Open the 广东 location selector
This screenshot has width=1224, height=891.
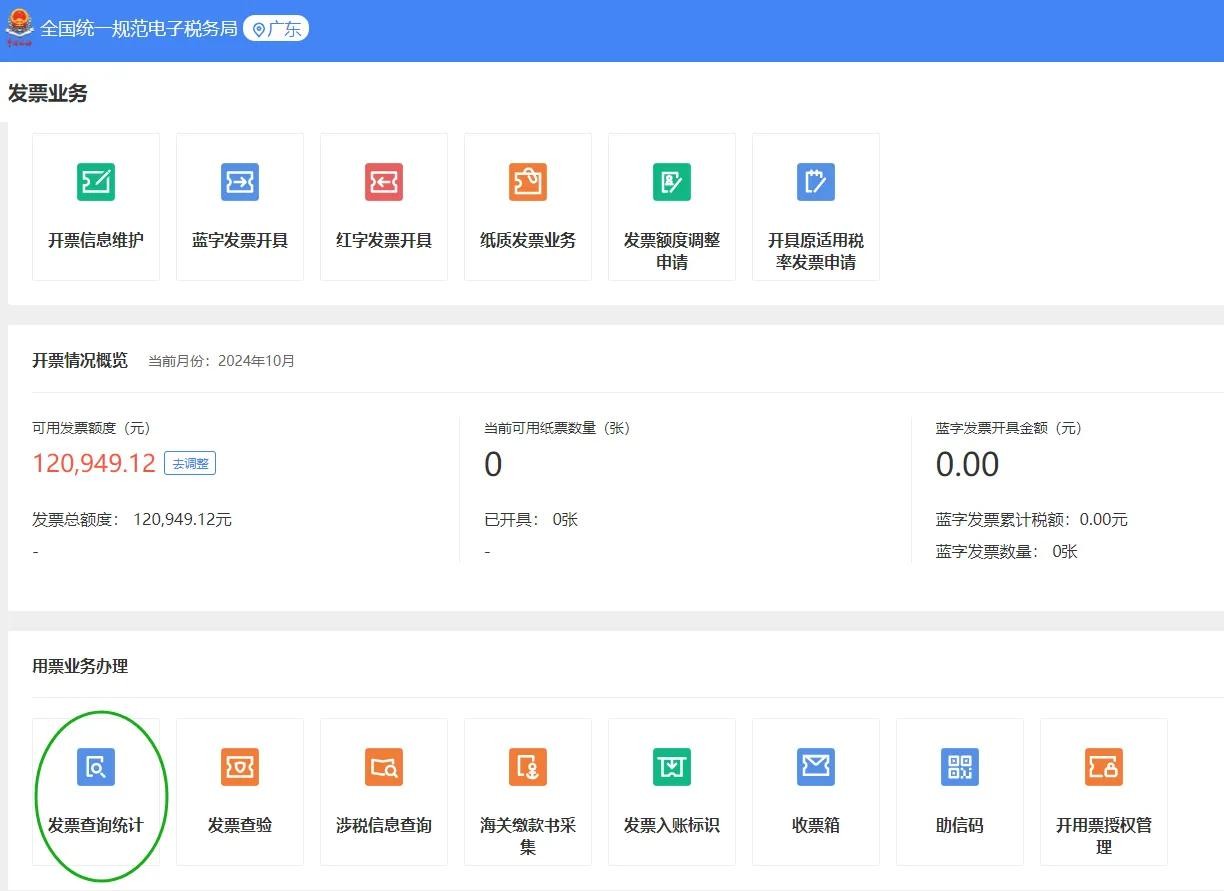point(276,29)
